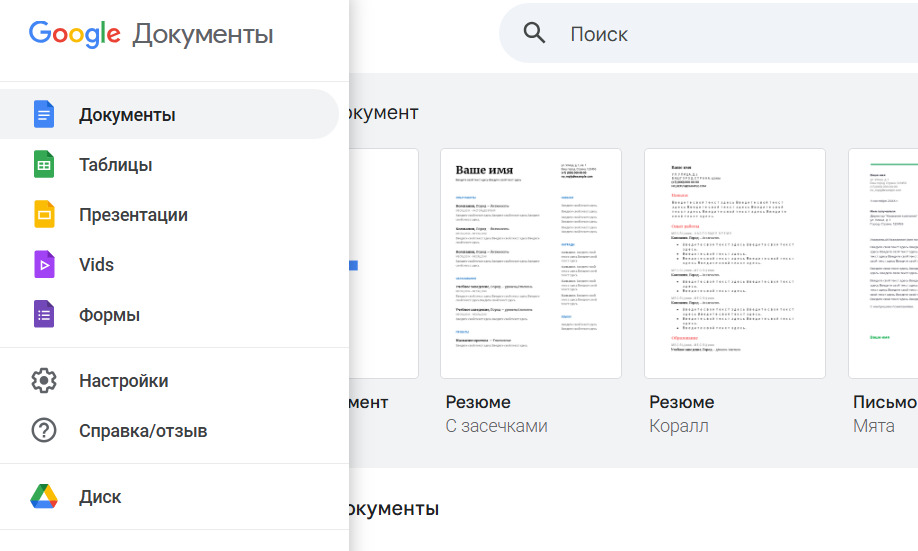The height and width of the screenshot is (551, 918).
Task: Click the blue Documents icon in sidebar
Action: coord(44,114)
